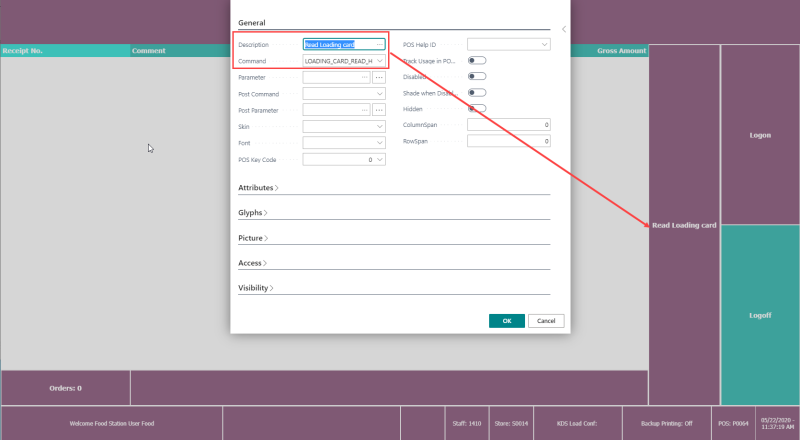Click the ellipsis inside the Description field
800x440 pixels.
click(380, 45)
